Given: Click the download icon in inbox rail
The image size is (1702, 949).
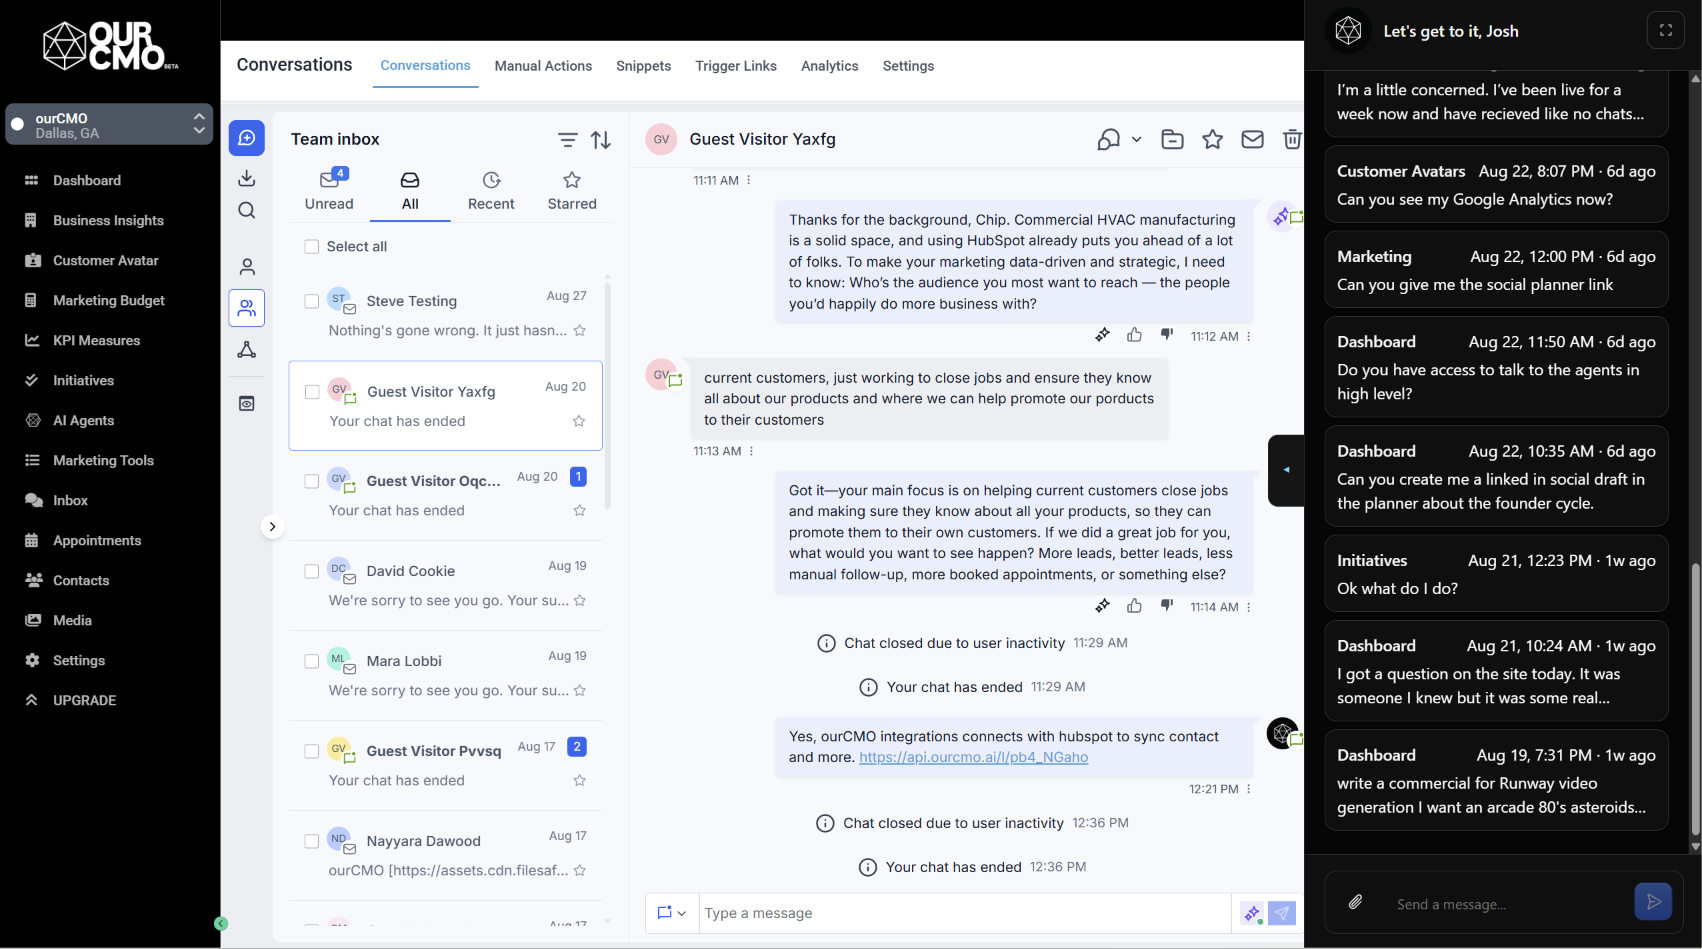Looking at the screenshot, I should click(x=246, y=178).
